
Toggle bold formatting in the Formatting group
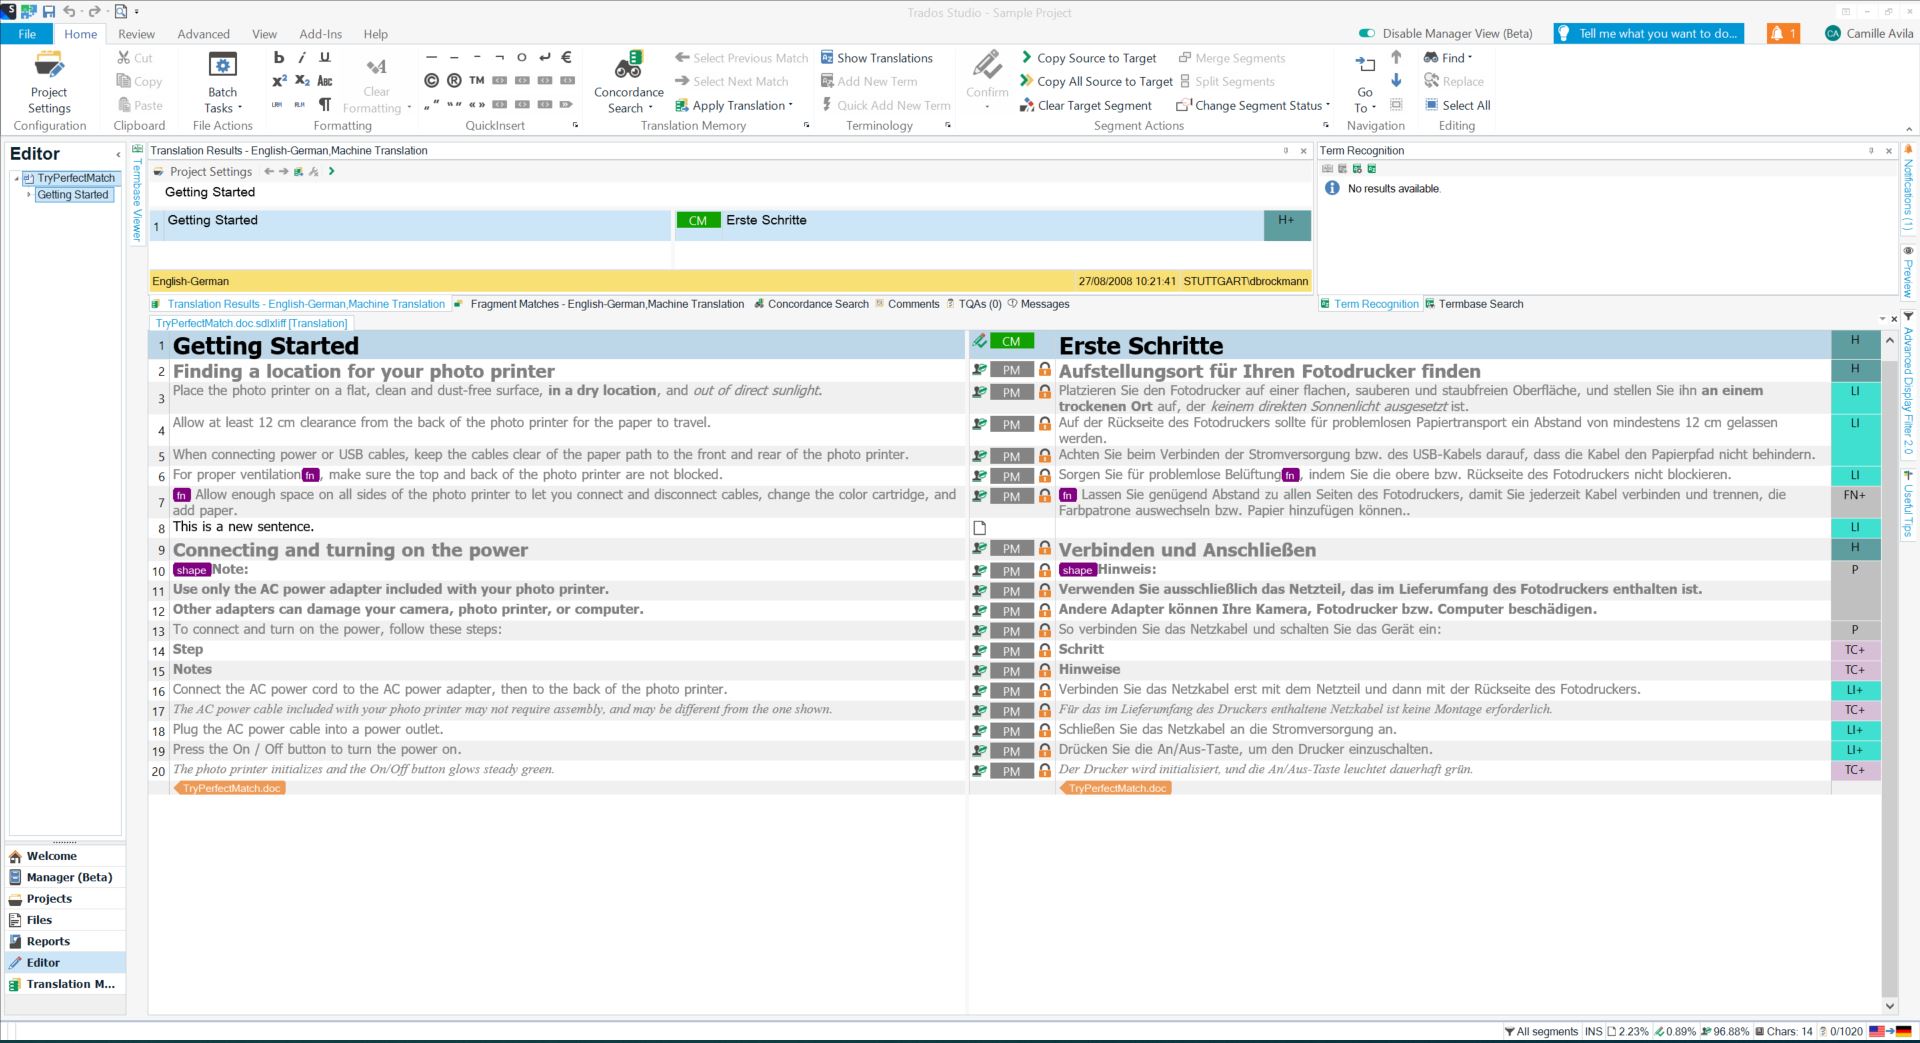(x=279, y=57)
